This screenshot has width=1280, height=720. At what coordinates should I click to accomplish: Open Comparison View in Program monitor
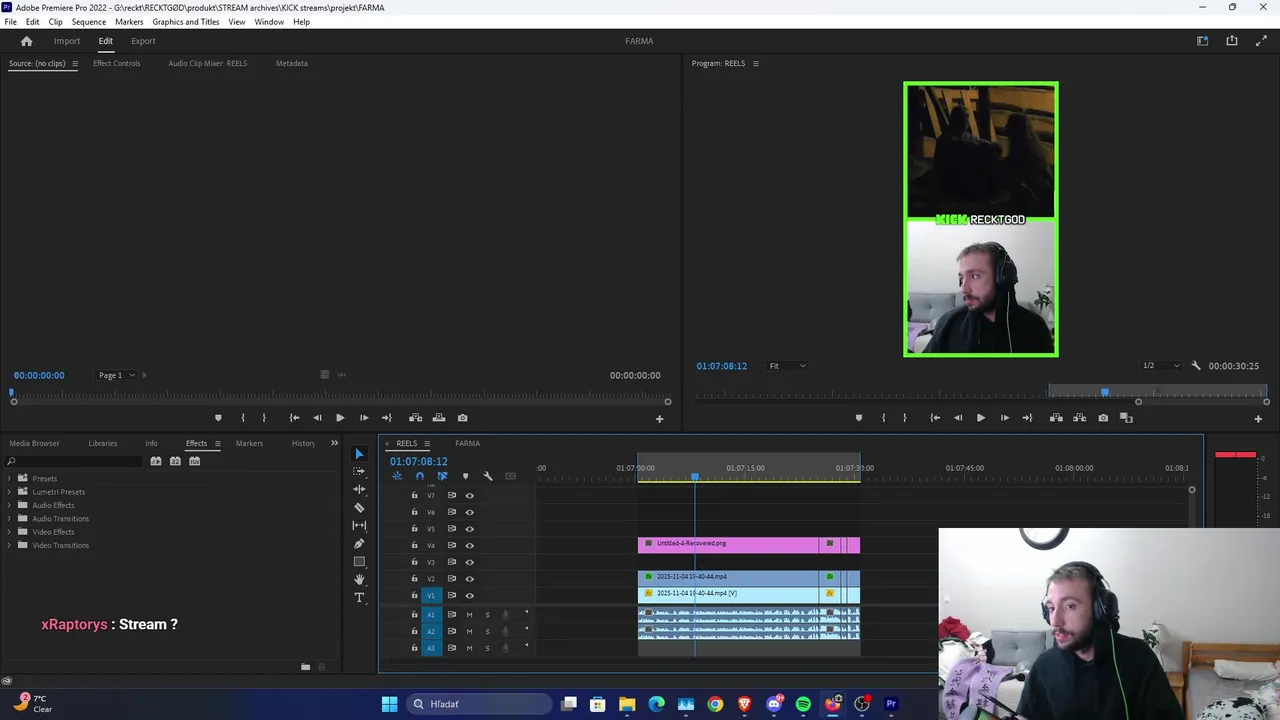[x=1126, y=418]
